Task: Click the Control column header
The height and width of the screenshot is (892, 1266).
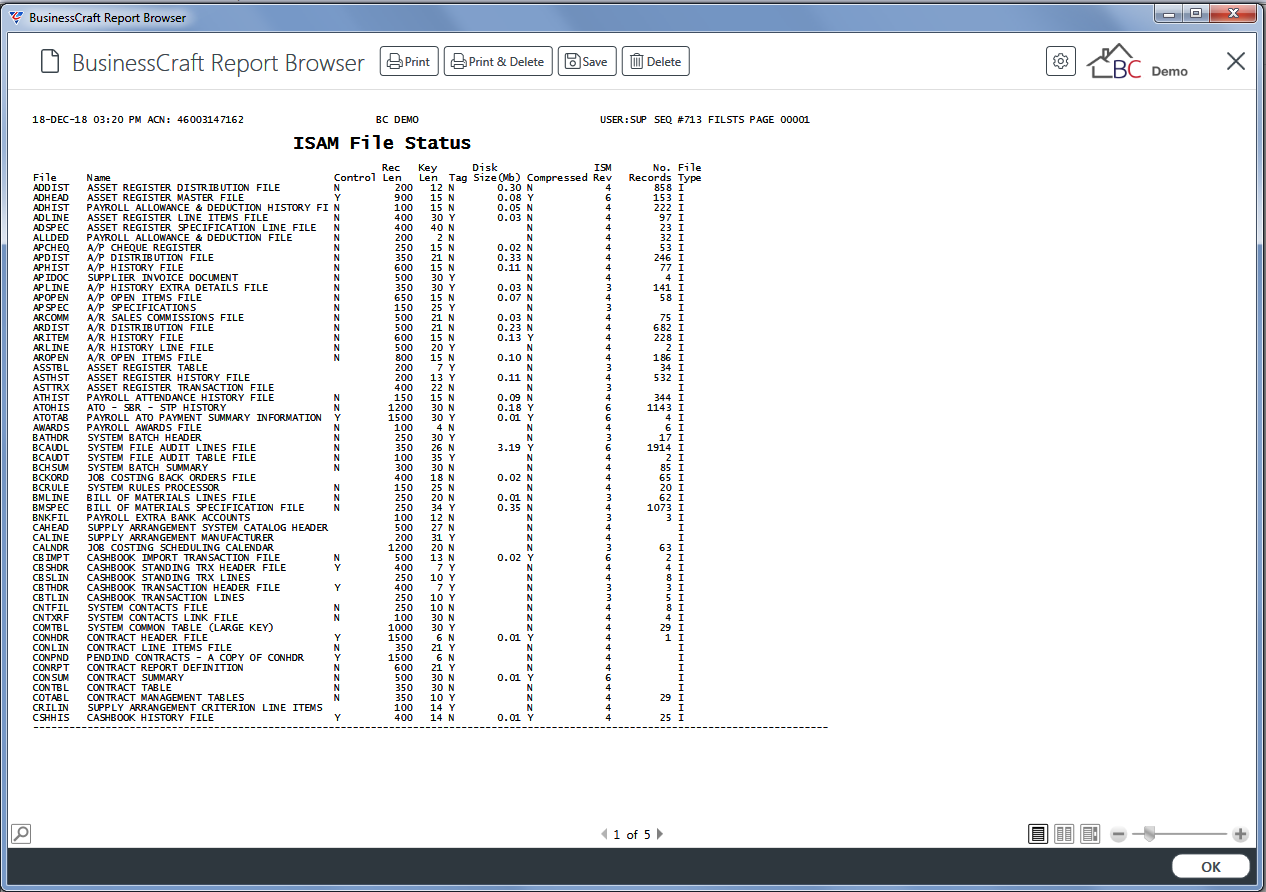Action: click(x=355, y=178)
